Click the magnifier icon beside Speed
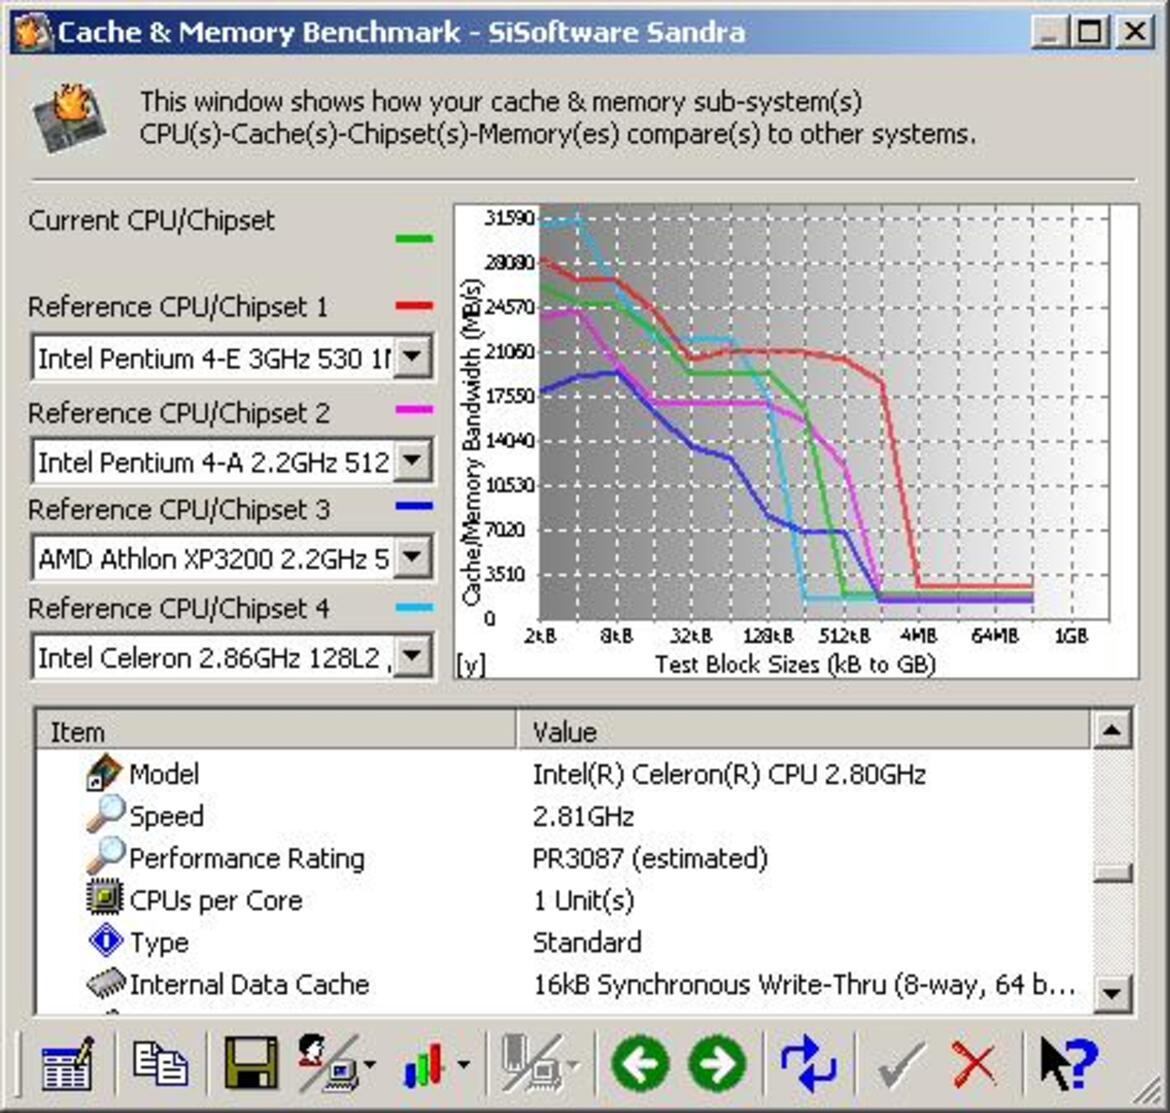 point(104,815)
